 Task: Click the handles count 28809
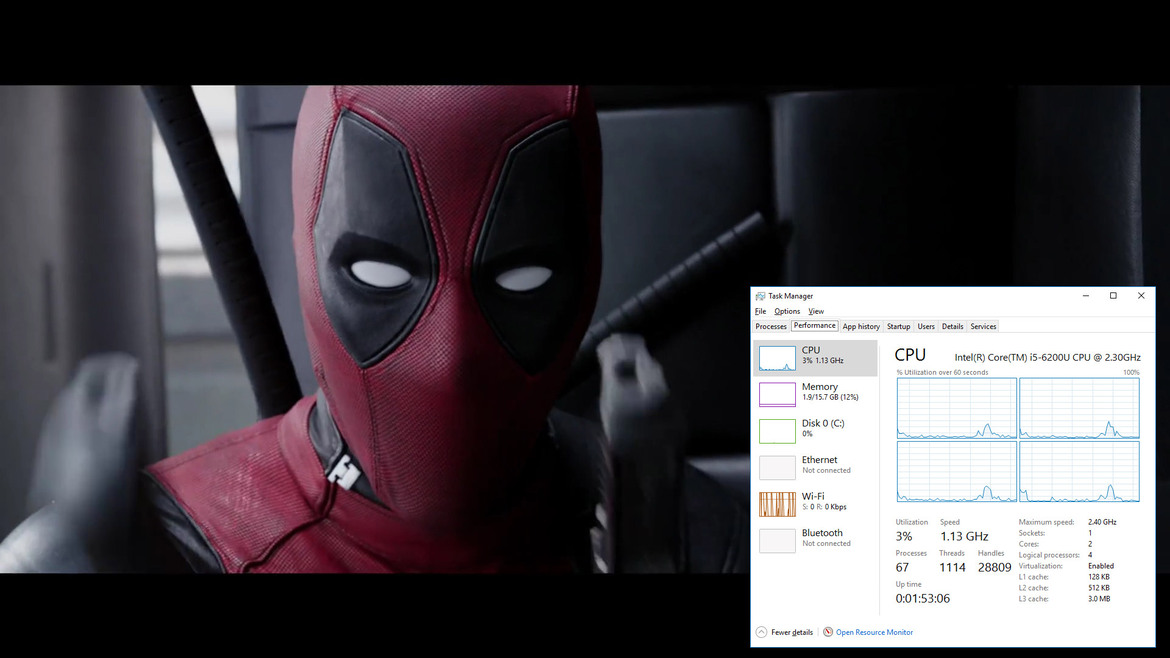994,568
